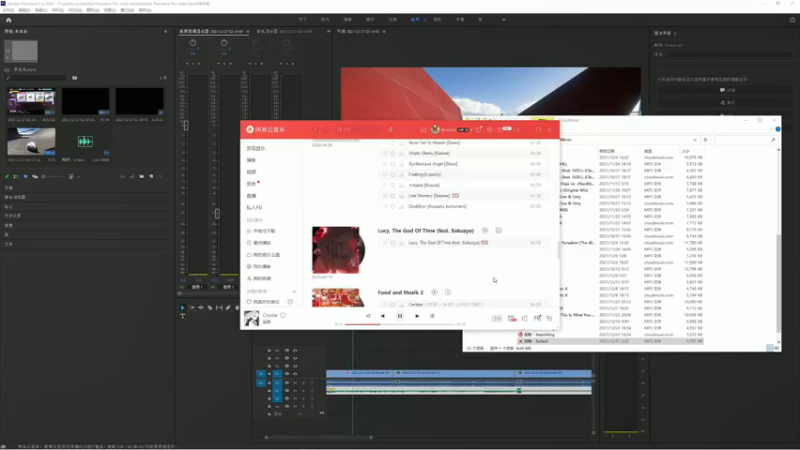This screenshot has height=450, width=800.
Task: Select the Track Select Forward tool
Action: (x=191, y=308)
